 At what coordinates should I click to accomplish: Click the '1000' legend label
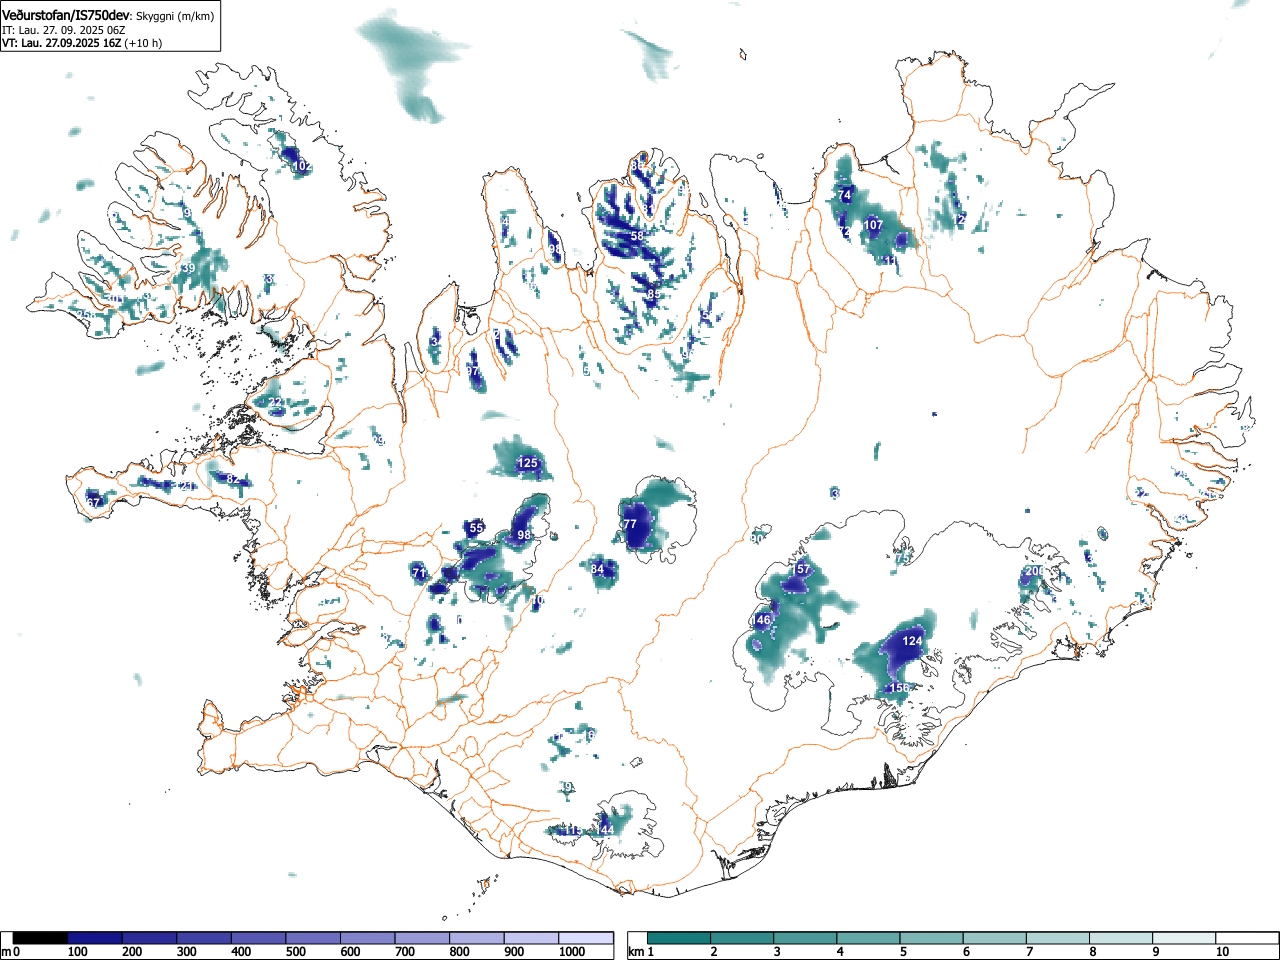coord(571,952)
